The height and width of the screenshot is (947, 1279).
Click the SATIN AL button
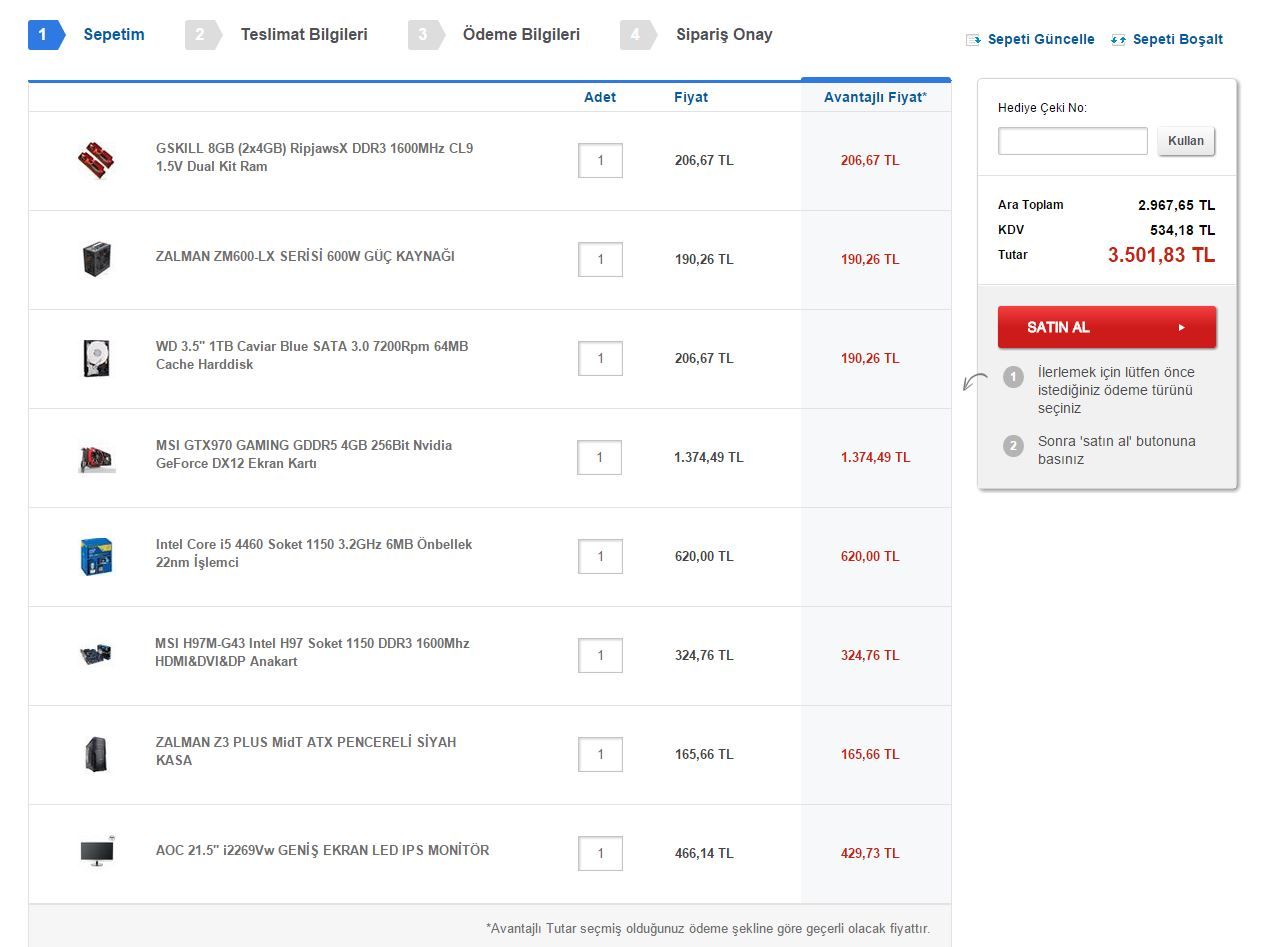[1107, 327]
